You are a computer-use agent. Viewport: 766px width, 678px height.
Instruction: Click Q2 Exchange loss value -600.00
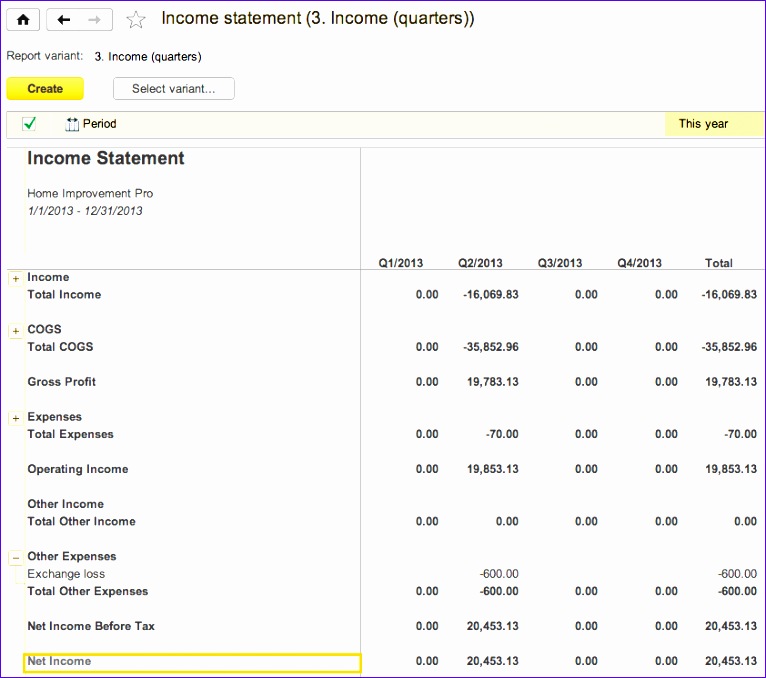tap(499, 573)
